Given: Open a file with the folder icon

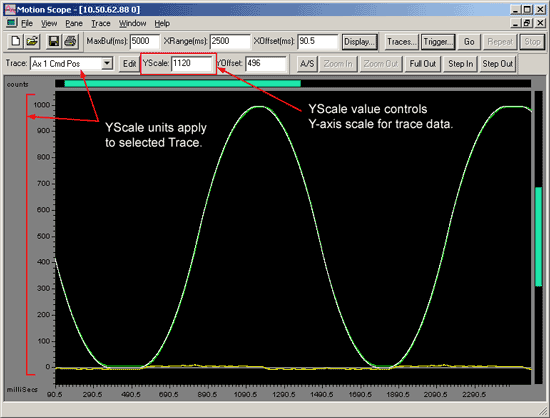Looking at the screenshot, I should 32,41.
